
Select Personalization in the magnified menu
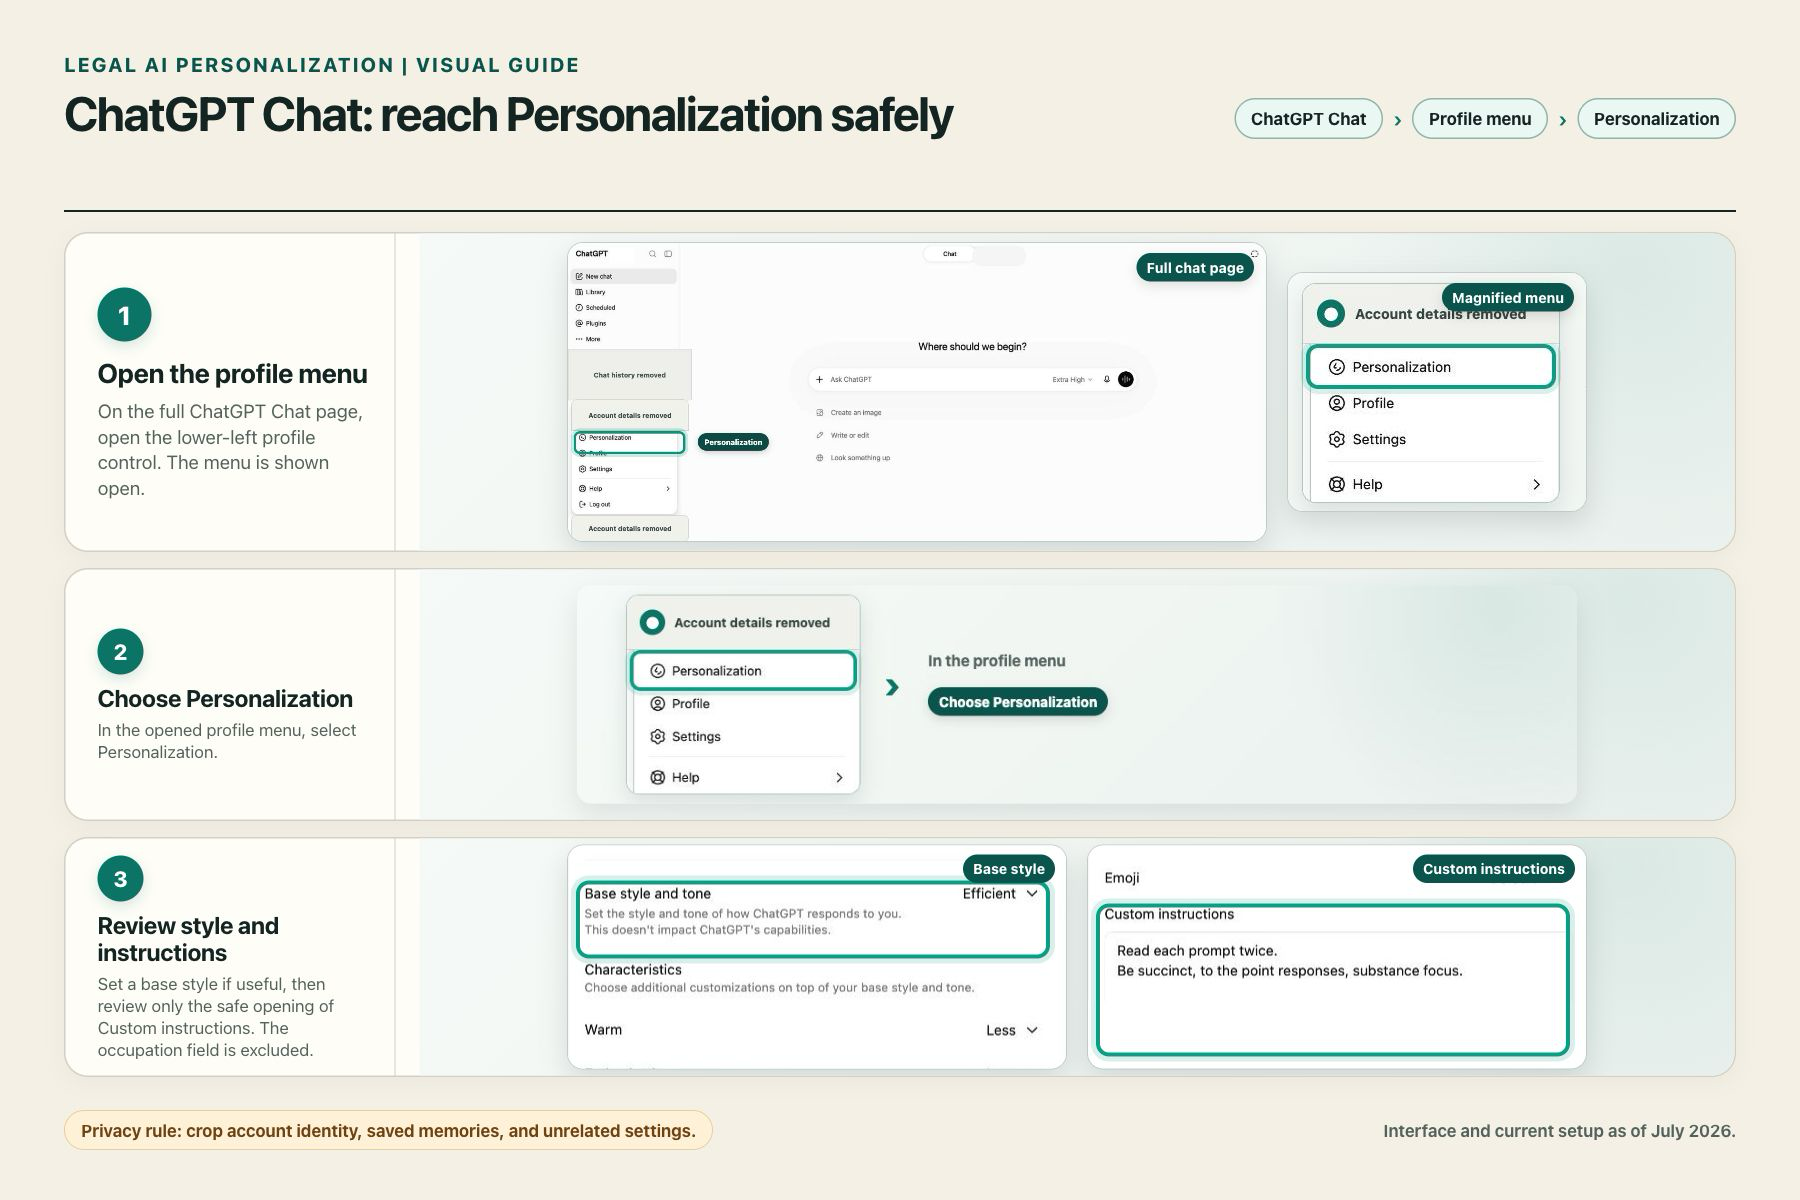1430,367
